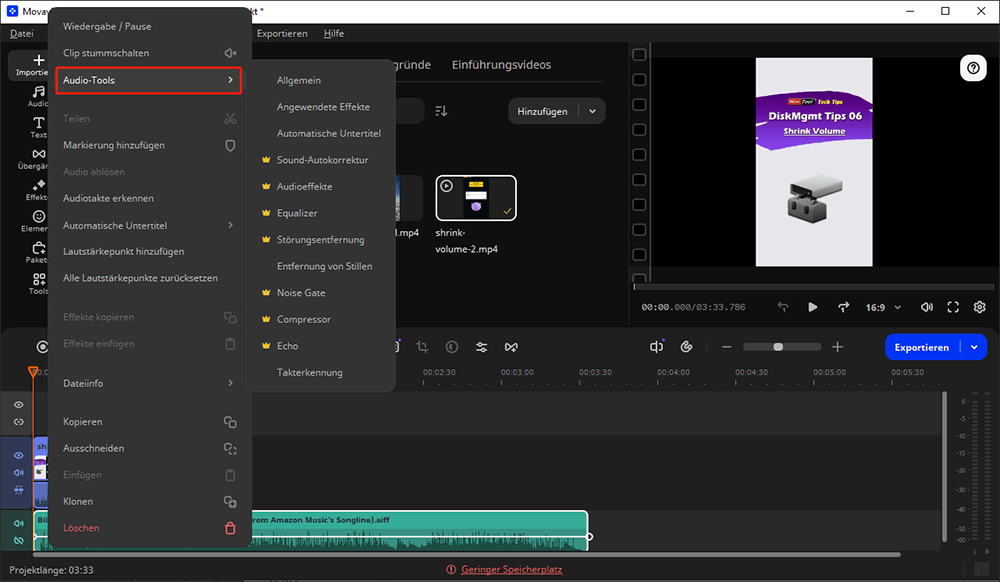Open preview settings gear icon
Screen dimensions: 1000x582
point(980,307)
